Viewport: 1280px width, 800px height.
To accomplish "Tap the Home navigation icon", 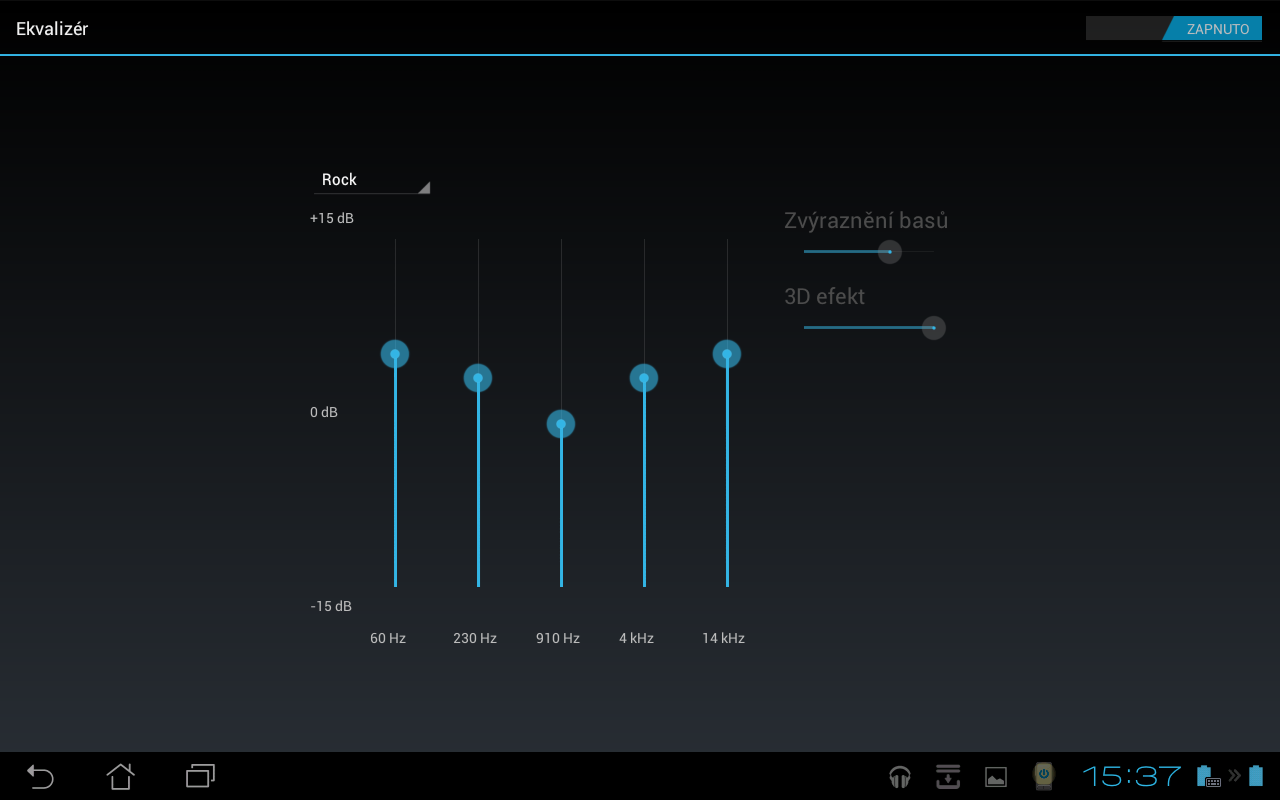I will (120, 776).
